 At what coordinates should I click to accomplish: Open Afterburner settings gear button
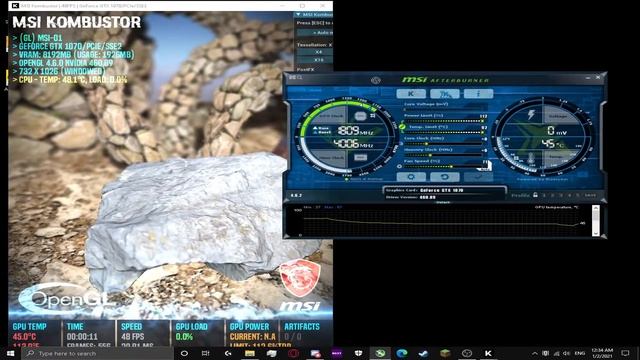click(x=411, y=177)
